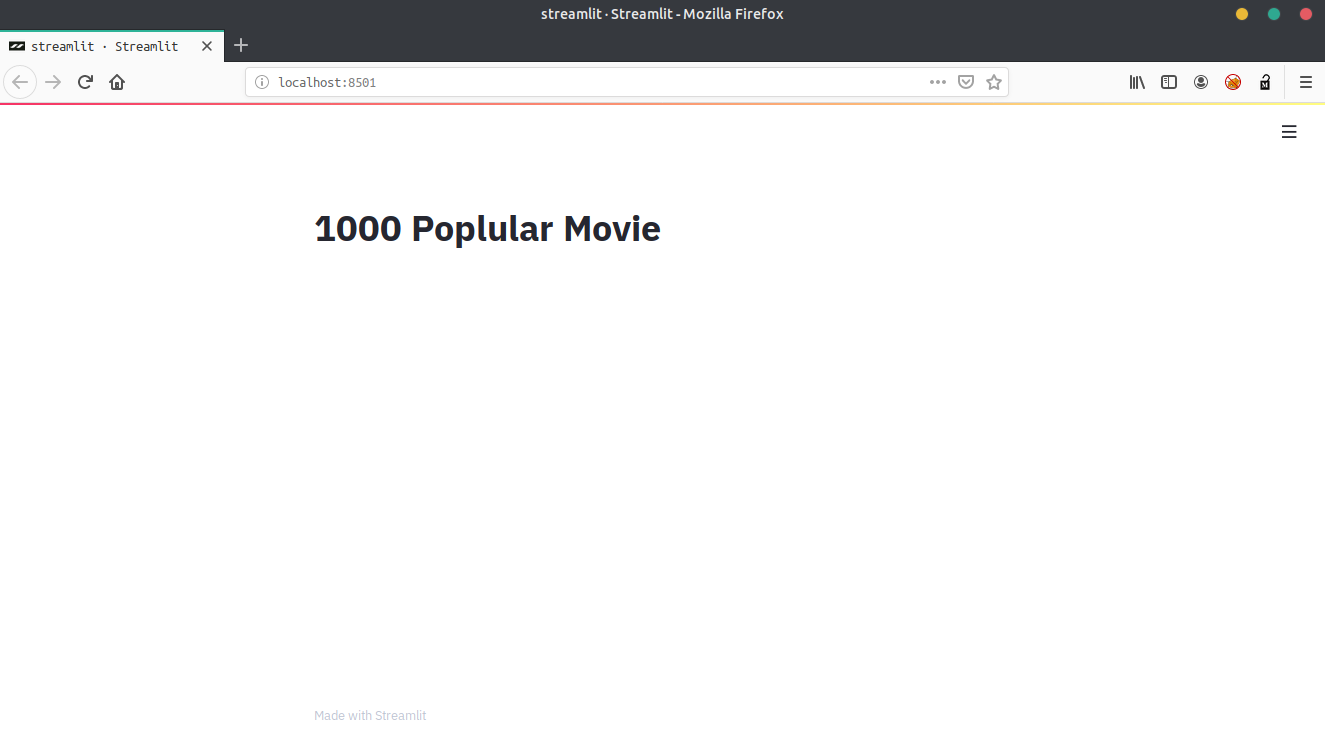
Task: Go back one page in Firefox
Action: pos(20,82)
